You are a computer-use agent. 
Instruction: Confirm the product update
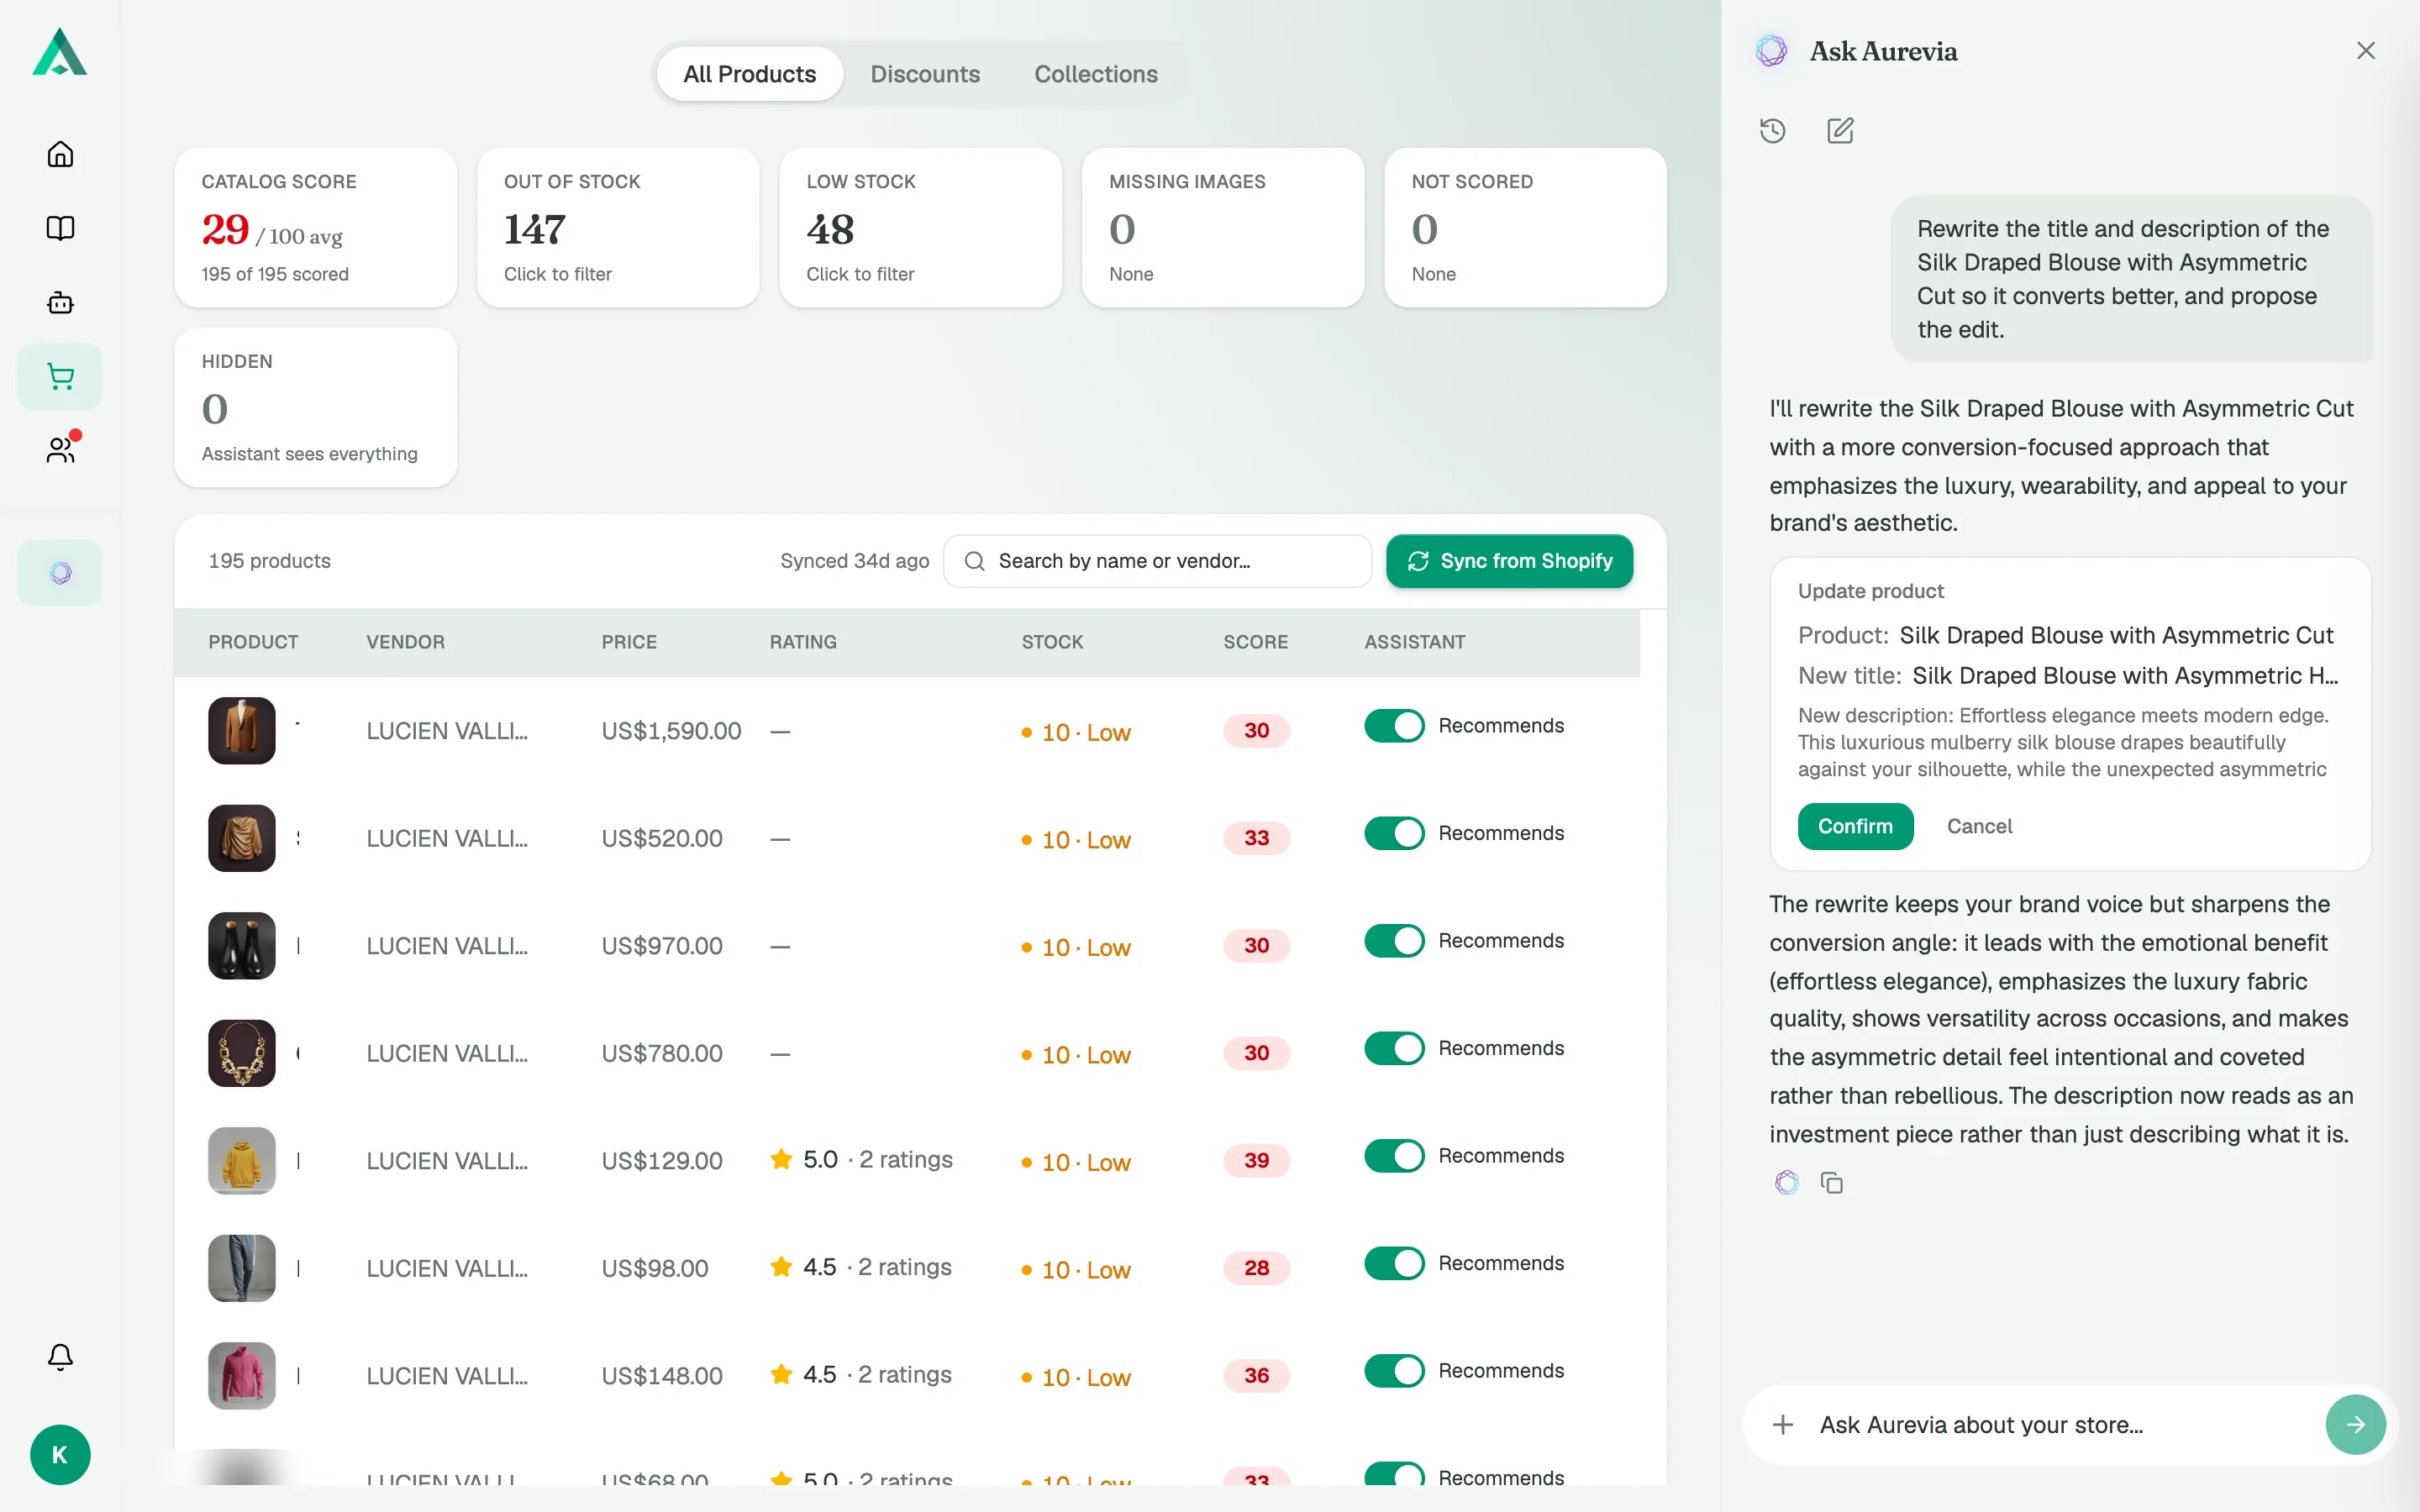pyautogui.click(x=1855, y=826)
